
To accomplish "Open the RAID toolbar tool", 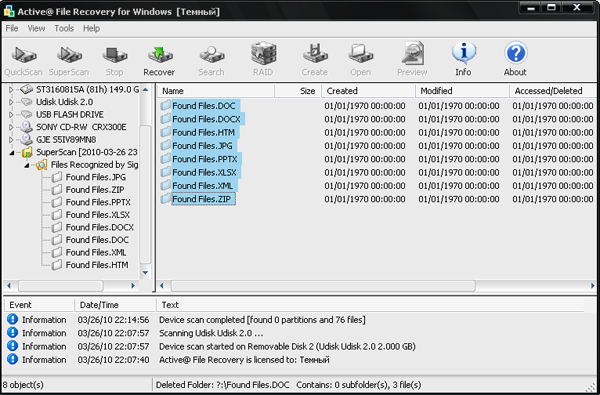I will [263, 54].
